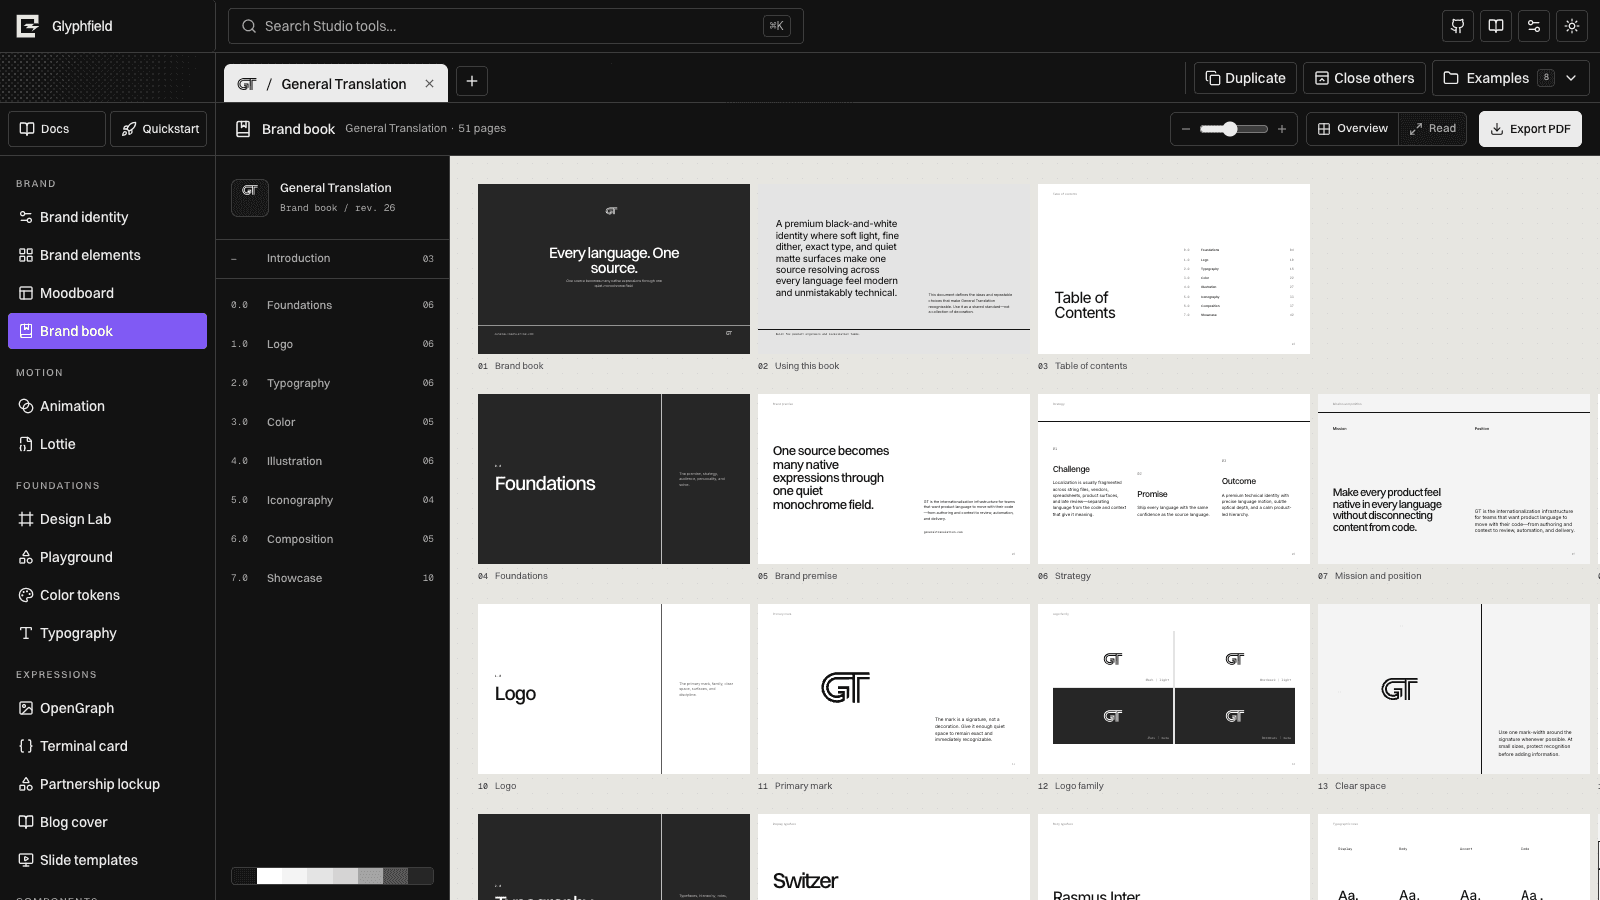Jump to Introduction section in outline
Screen dimensions: 1600x900
click(332, 258)
